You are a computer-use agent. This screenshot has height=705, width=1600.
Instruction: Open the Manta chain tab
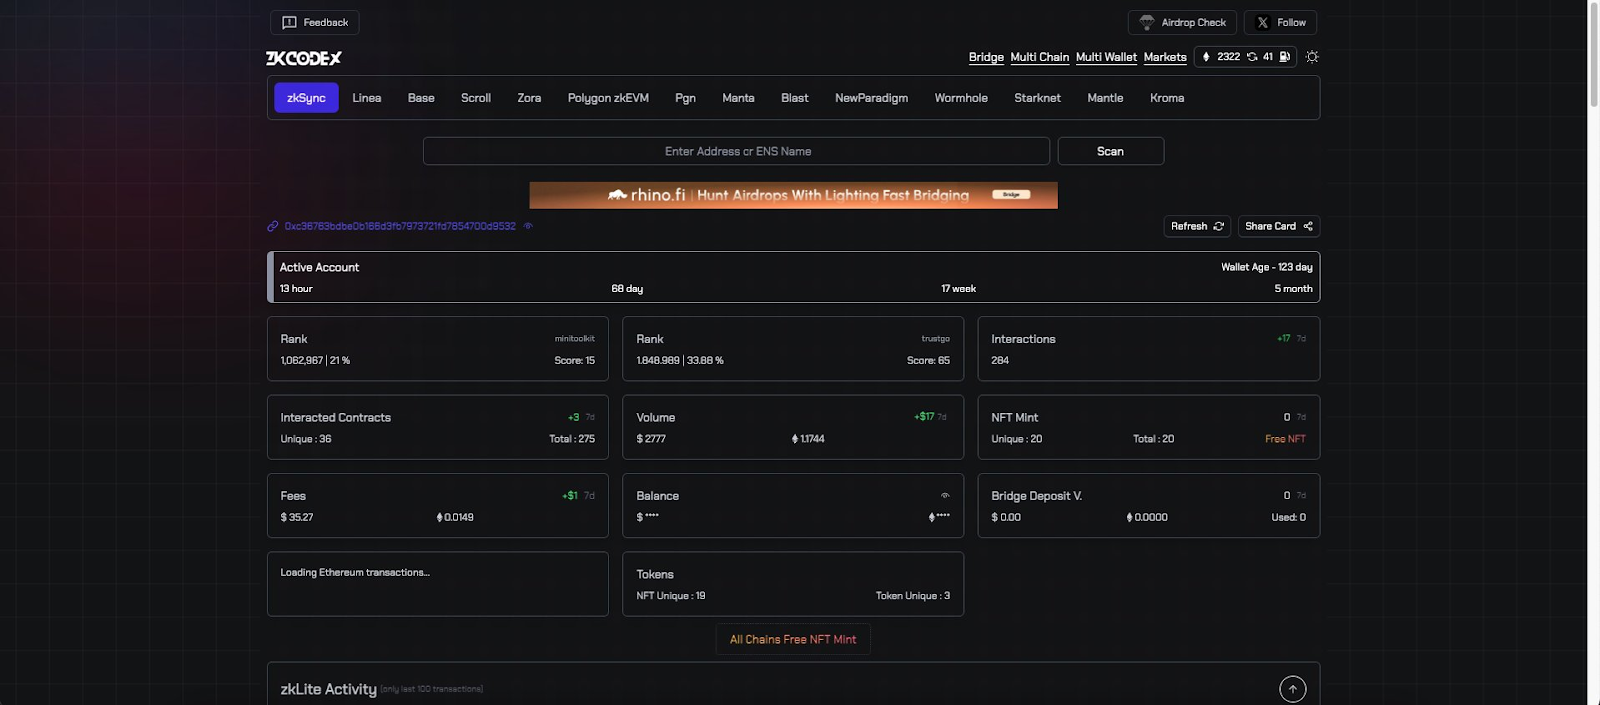(x=738, y=98)
